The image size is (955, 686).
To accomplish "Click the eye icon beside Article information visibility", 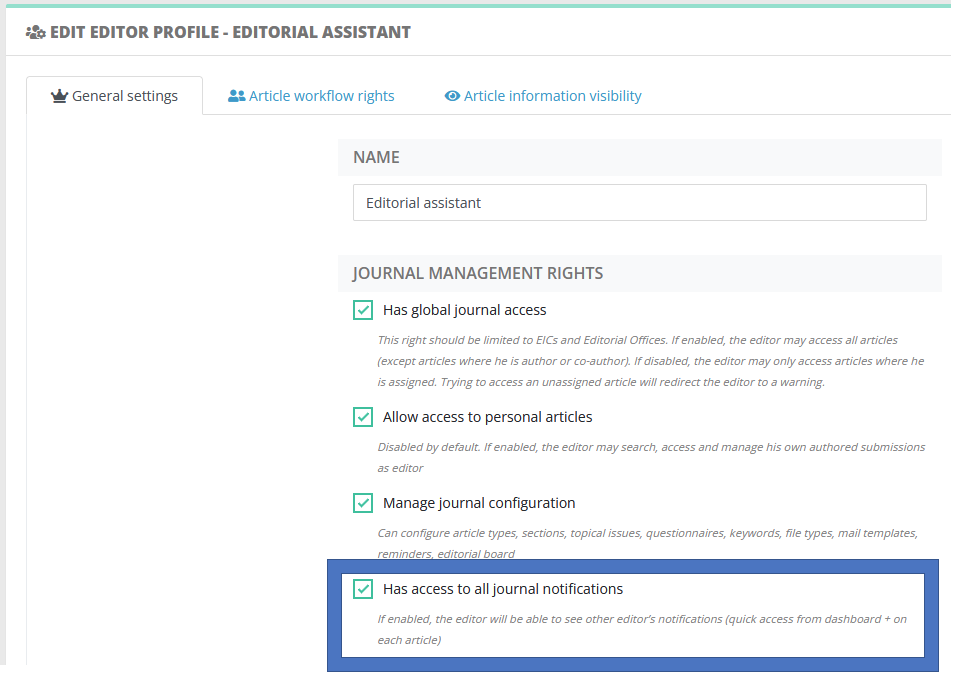I will [452, 96].
